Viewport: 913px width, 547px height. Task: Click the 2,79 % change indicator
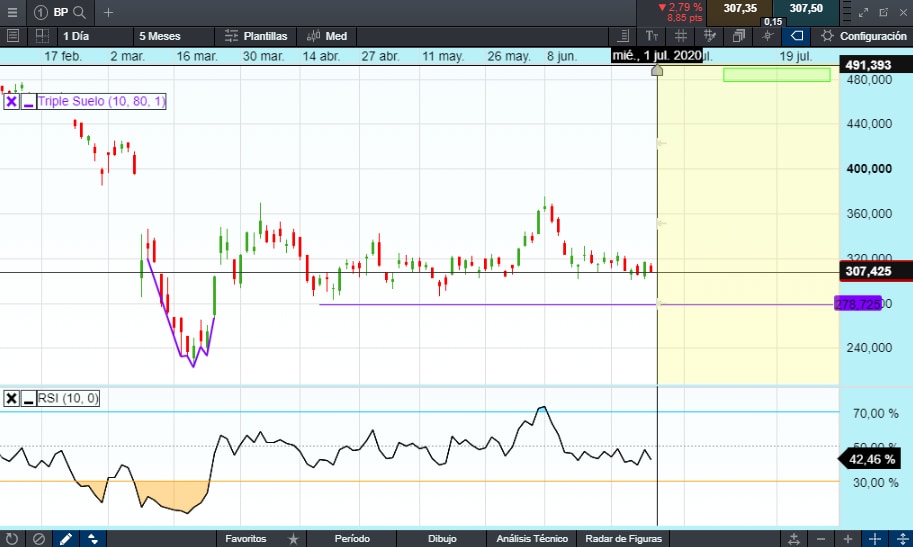point(680,8)
